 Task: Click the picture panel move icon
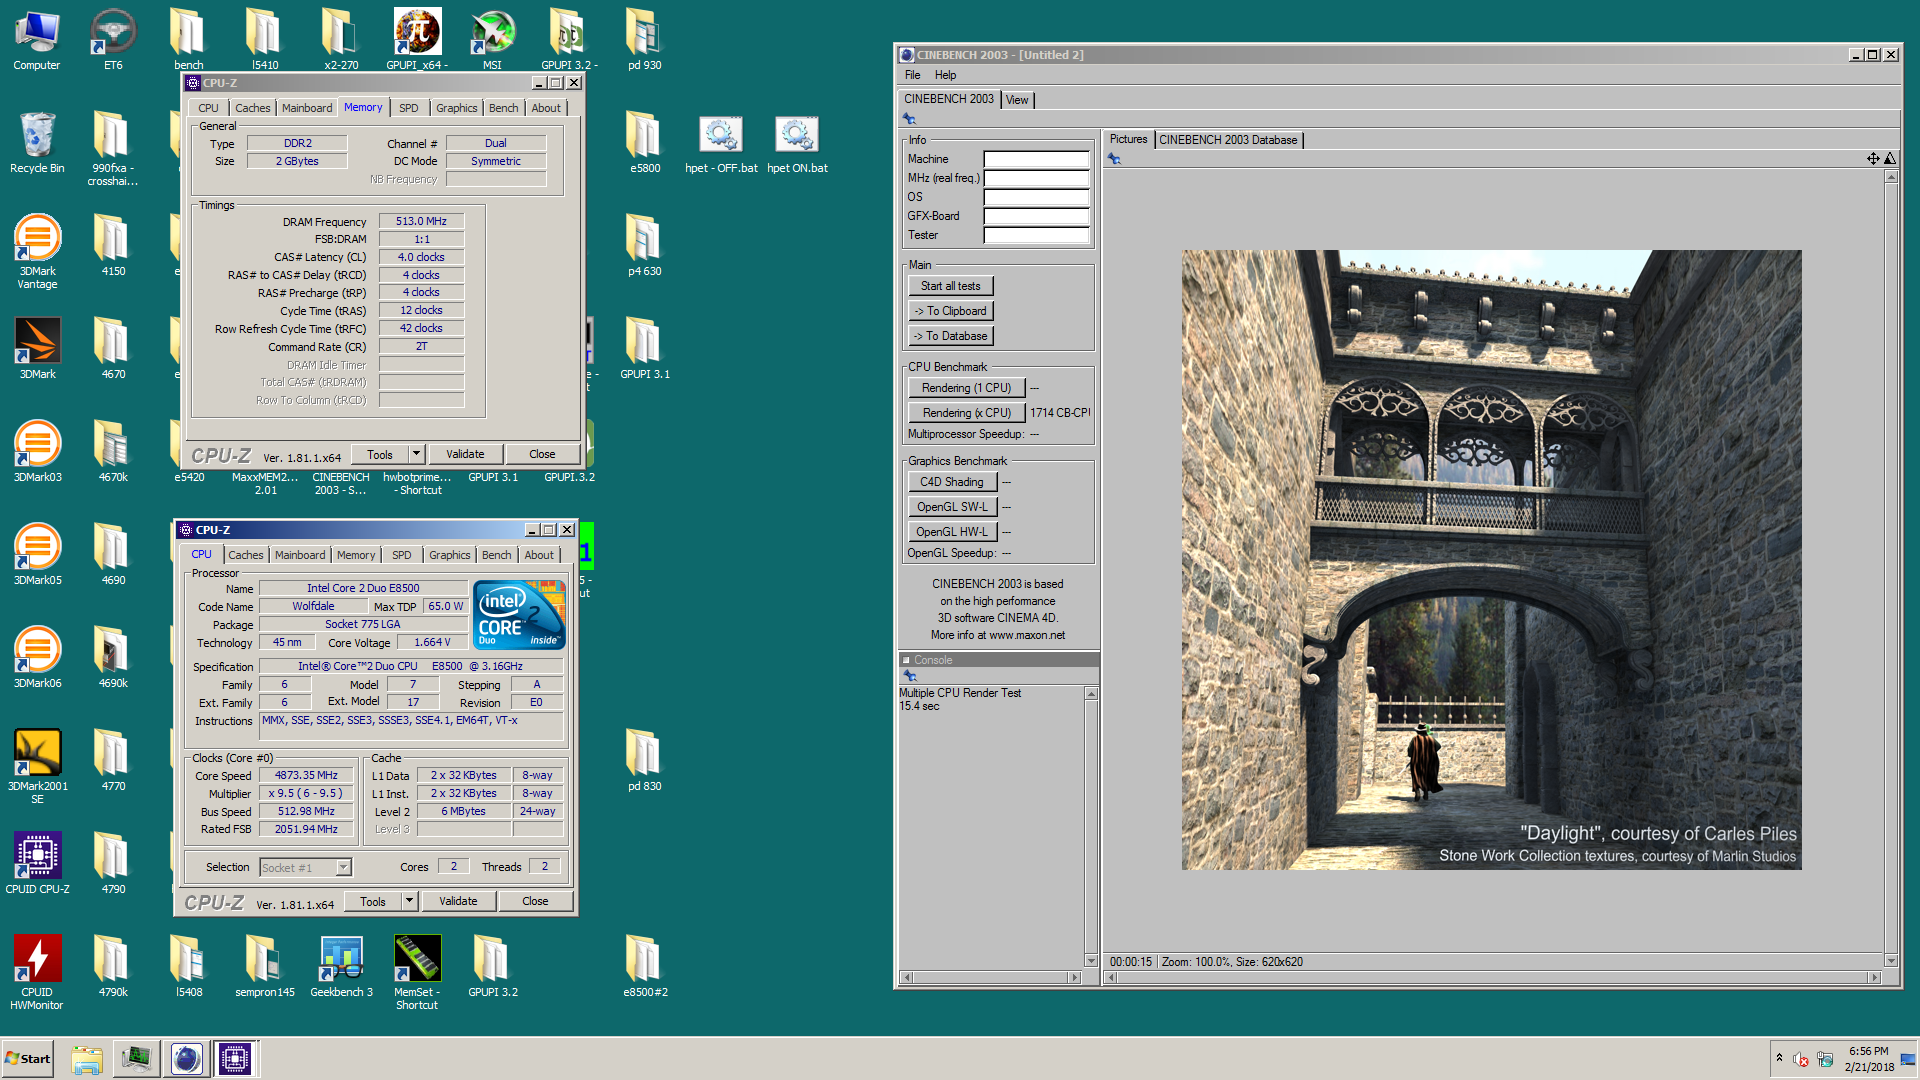point(1872,159)
